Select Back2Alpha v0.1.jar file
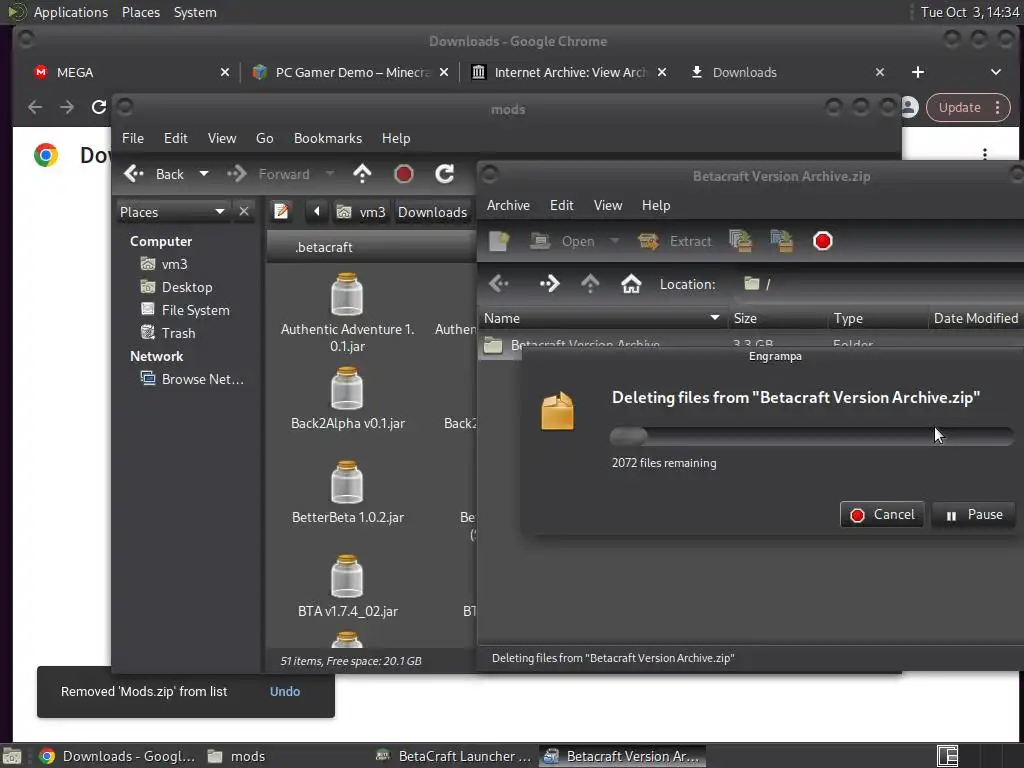Image resolution: width=1024 pixels, height=768 pixels. tap(347, 398)
